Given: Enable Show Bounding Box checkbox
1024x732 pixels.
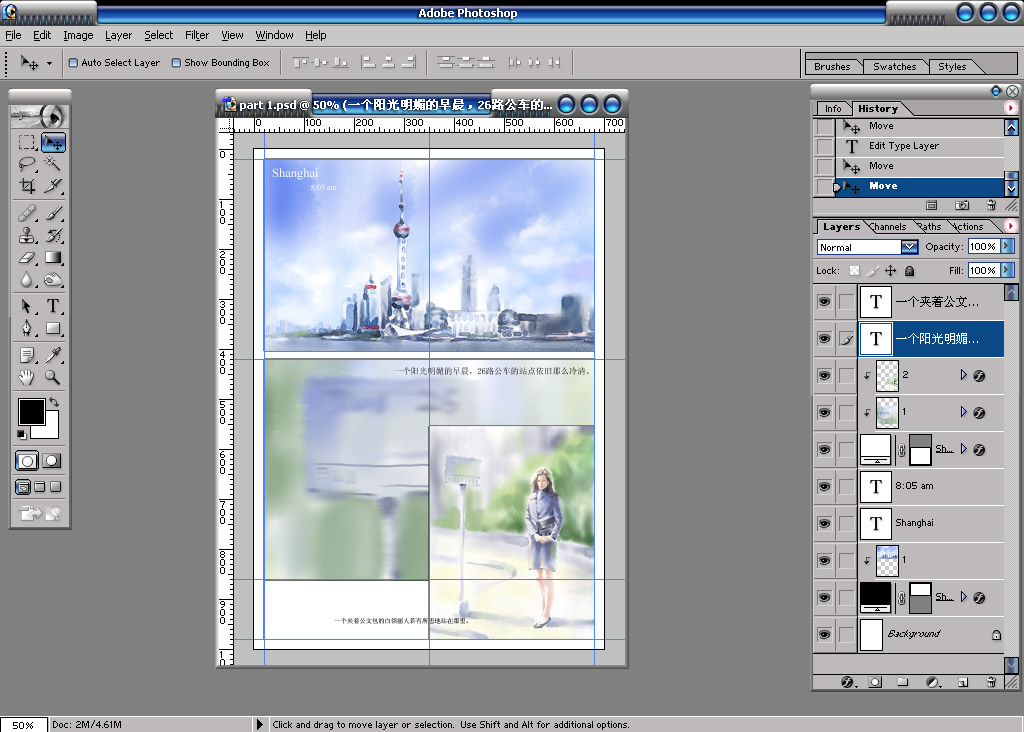Looking at the screenshot, I should click(x=176, y=63).
